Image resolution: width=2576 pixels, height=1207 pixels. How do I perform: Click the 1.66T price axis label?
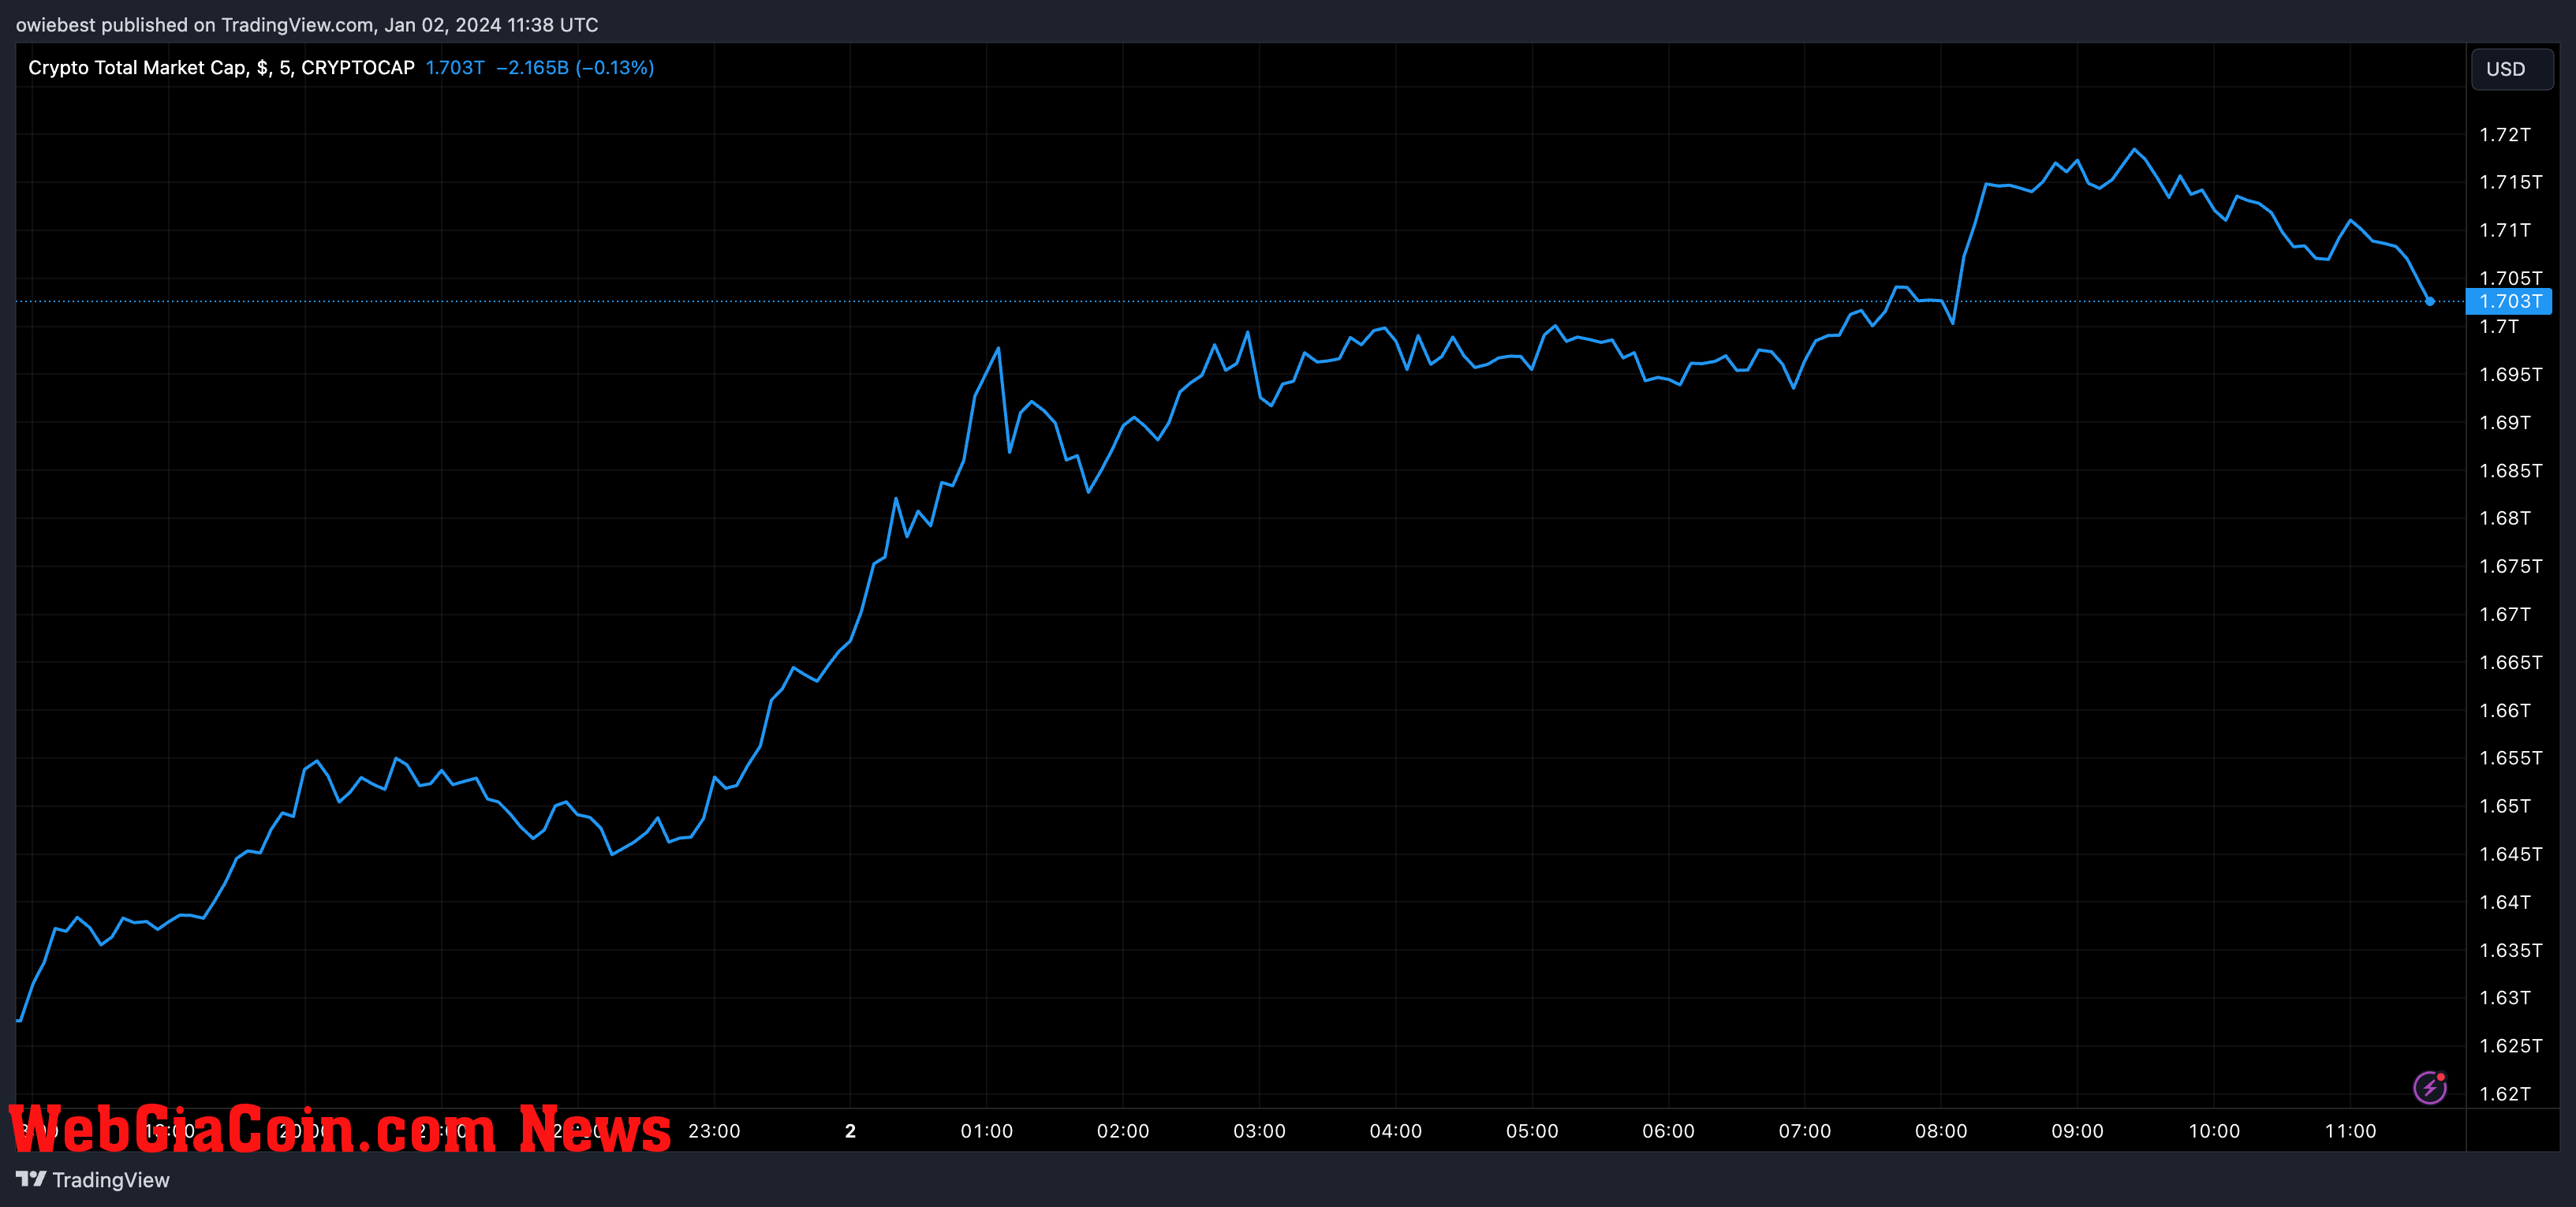point(2505,710)
